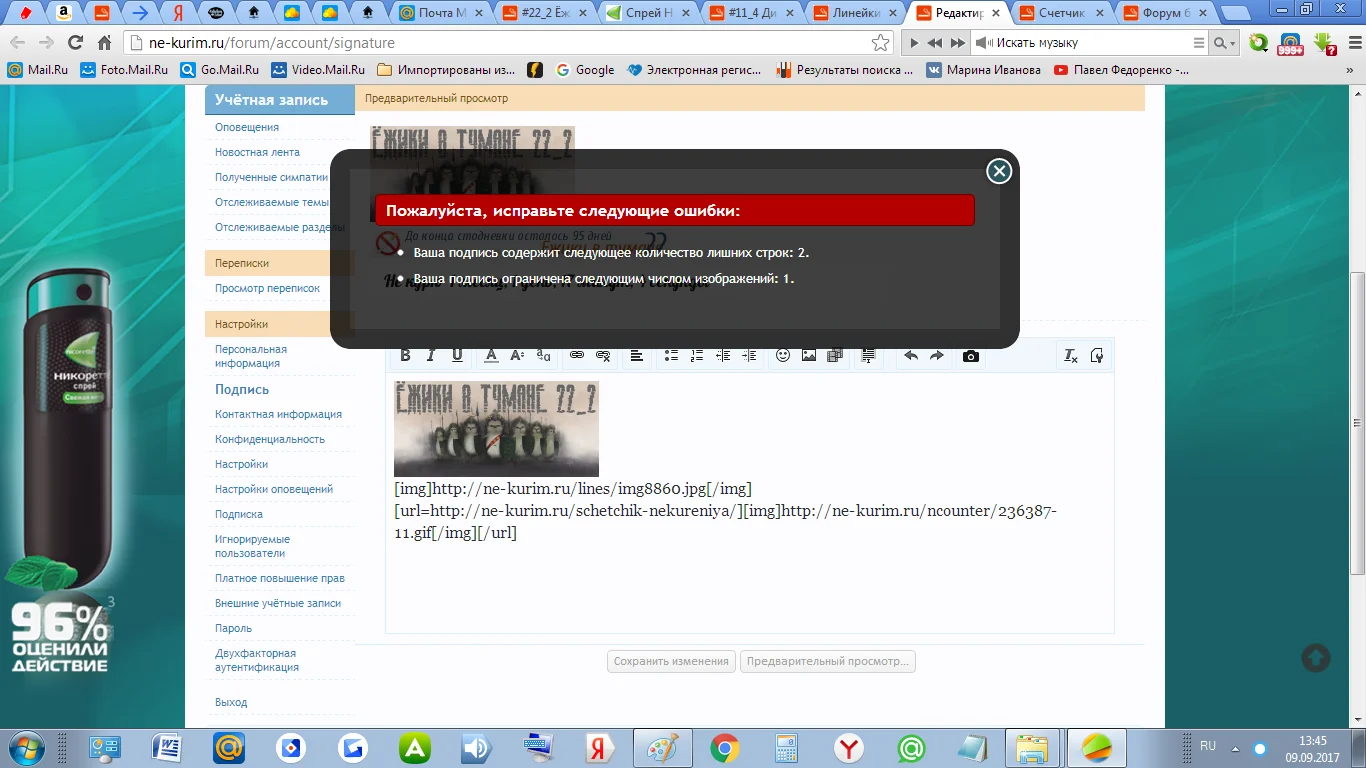The image size is (1366, 768).
Task: Increase indent in the editor
Action: point(749,355)
